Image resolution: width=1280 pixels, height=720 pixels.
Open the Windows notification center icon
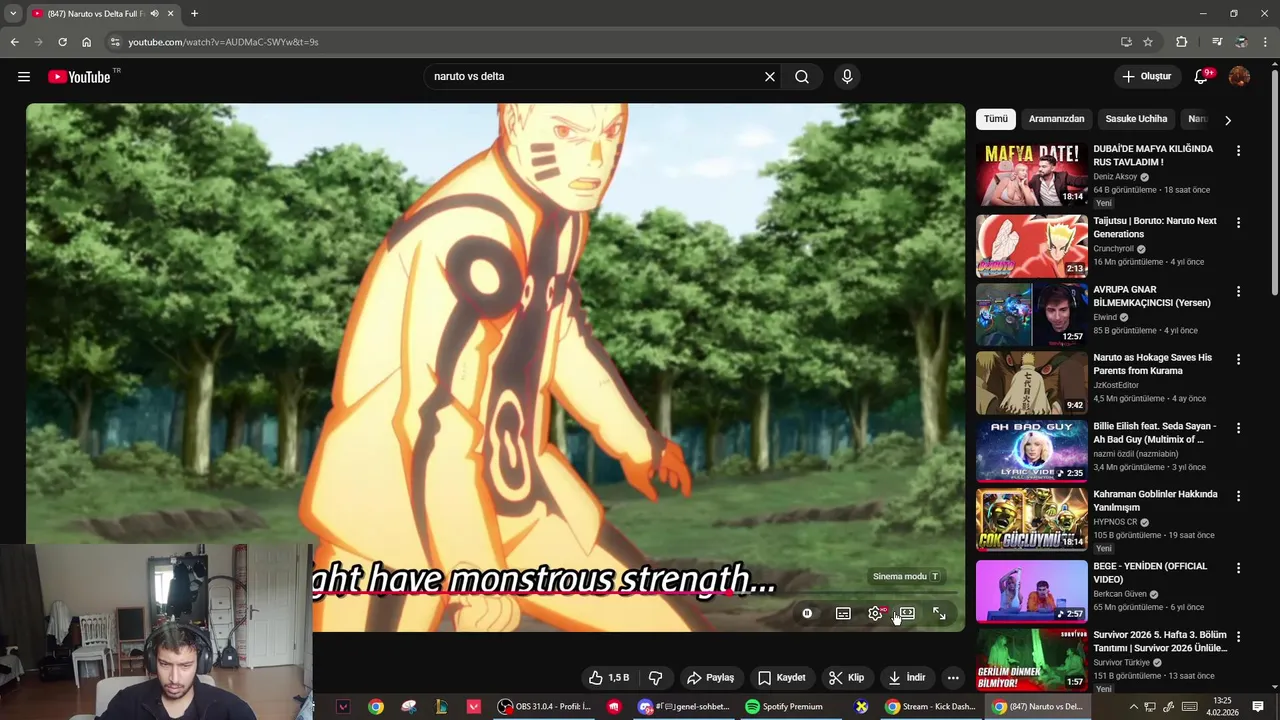(x=1258, y=707)
